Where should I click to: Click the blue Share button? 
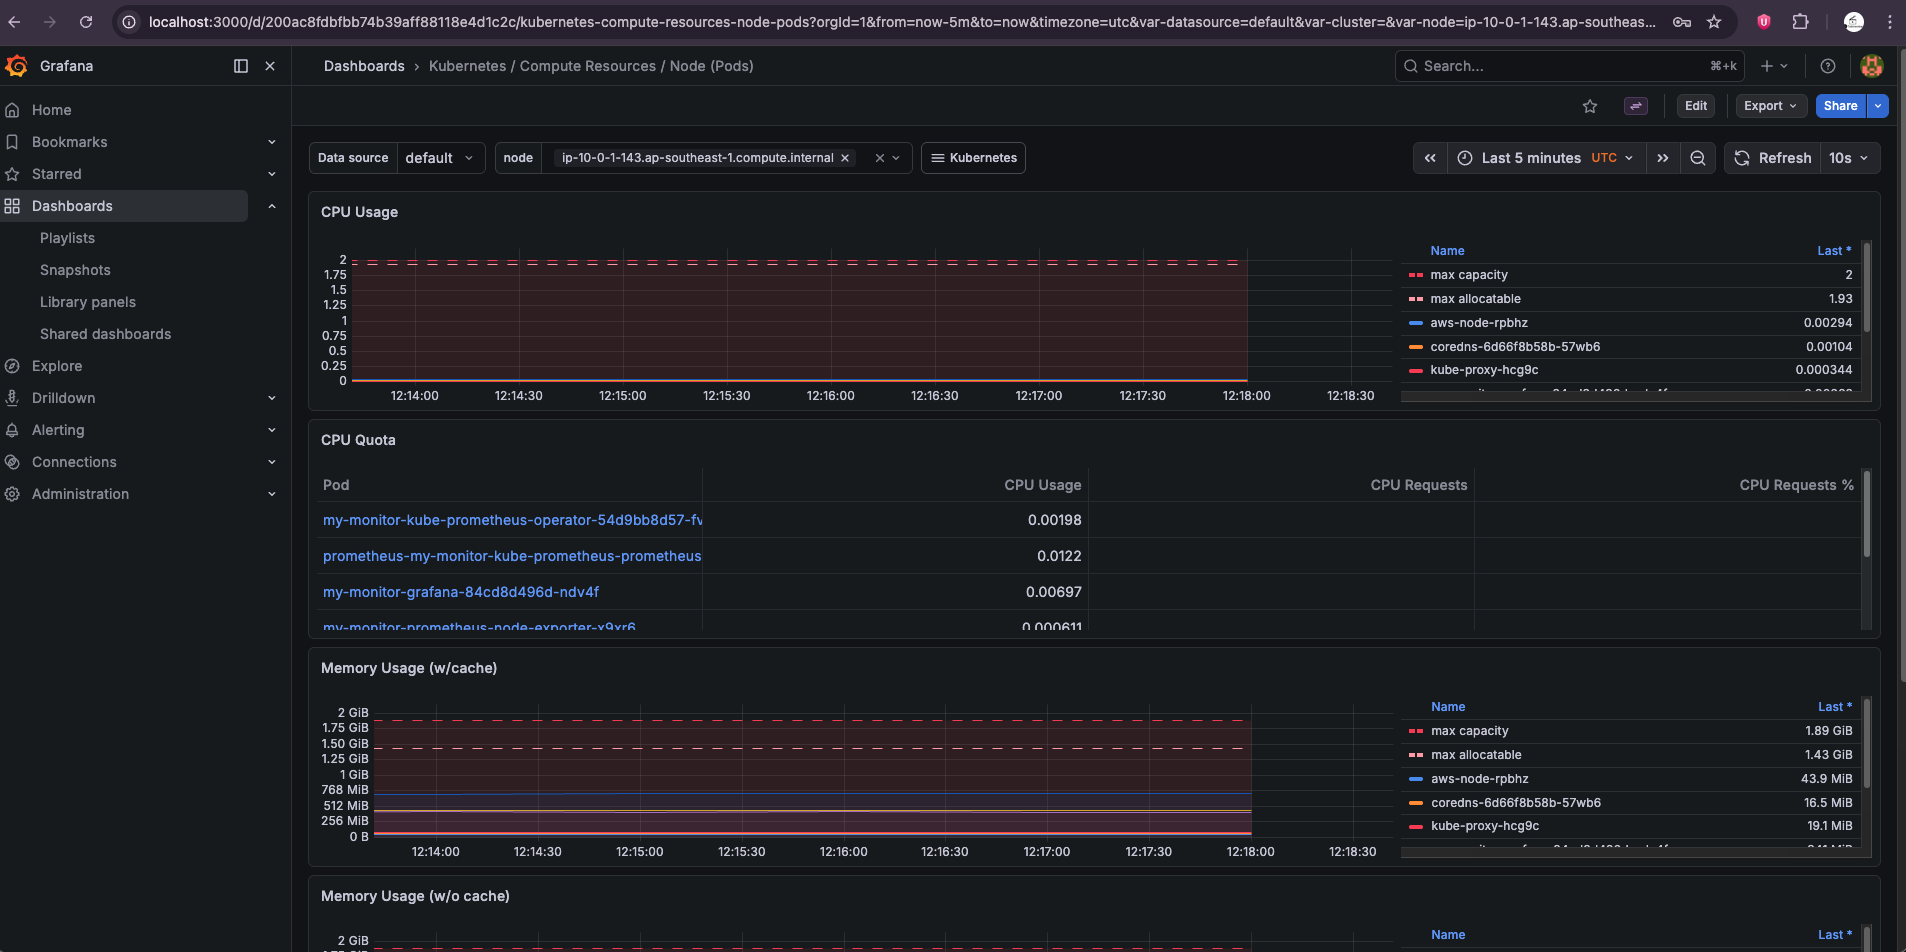[1840, 106]
